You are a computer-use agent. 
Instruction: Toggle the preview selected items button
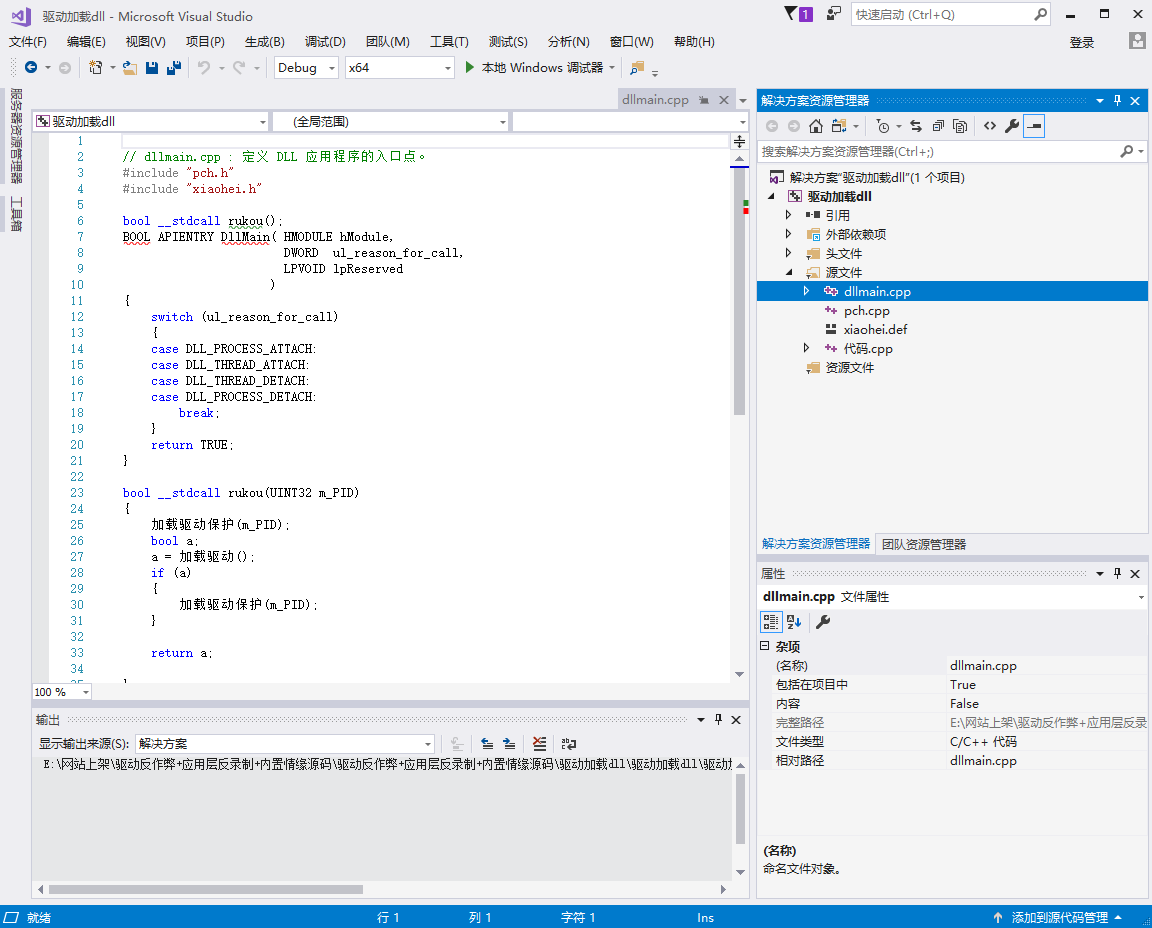[x=1034, y=126]
